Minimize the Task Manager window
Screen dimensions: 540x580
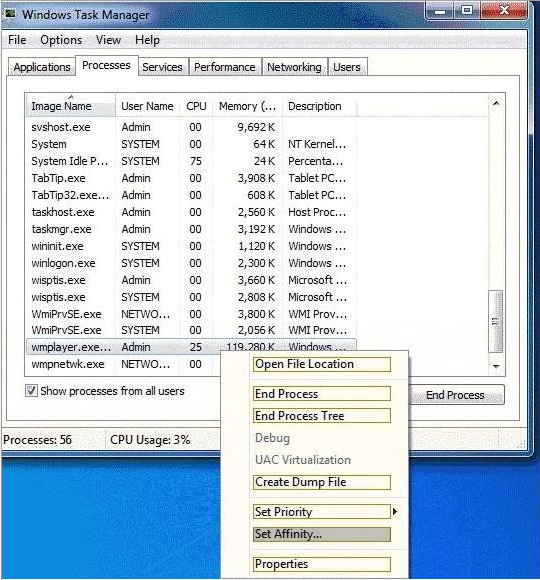click(440, 11)
